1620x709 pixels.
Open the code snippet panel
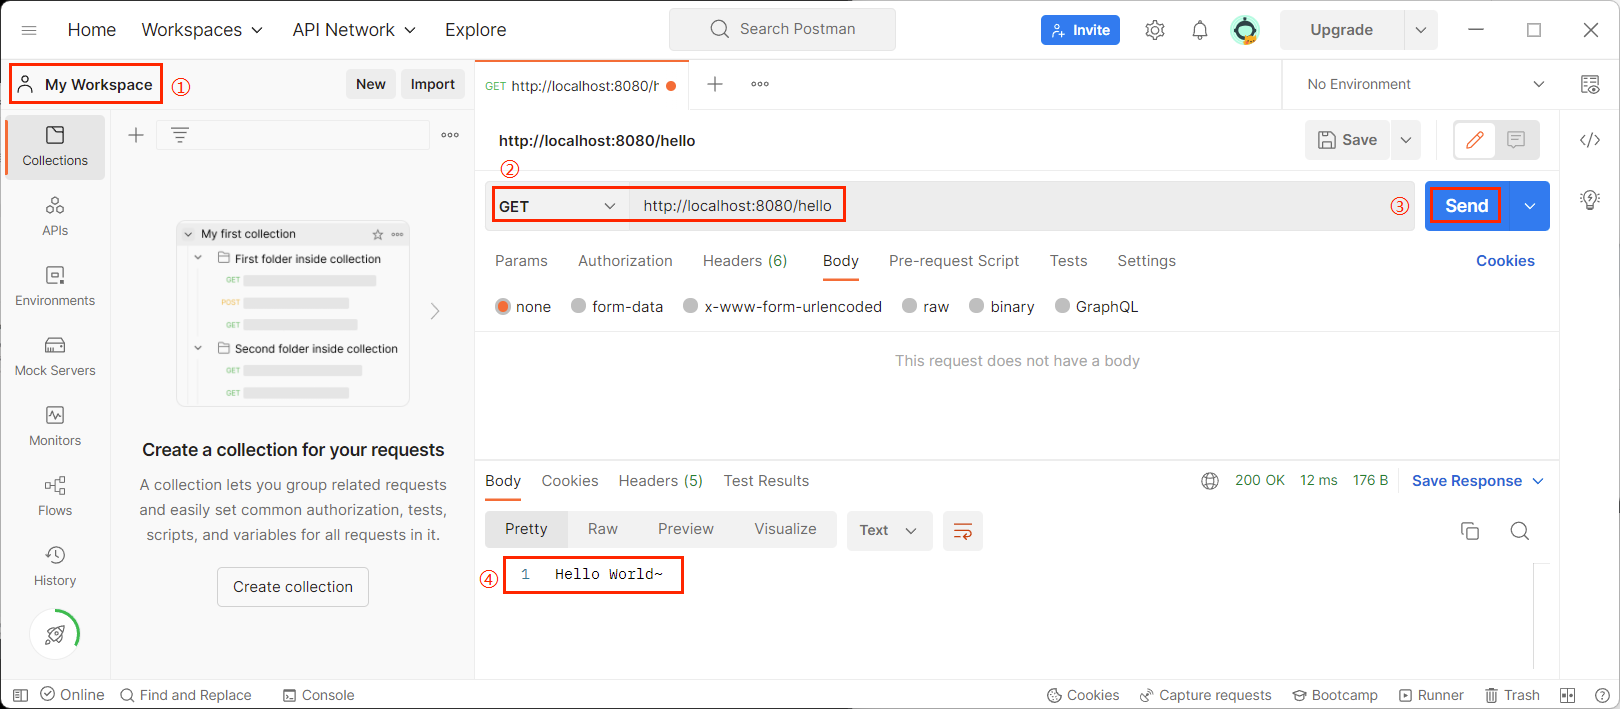pos(1590,140)
